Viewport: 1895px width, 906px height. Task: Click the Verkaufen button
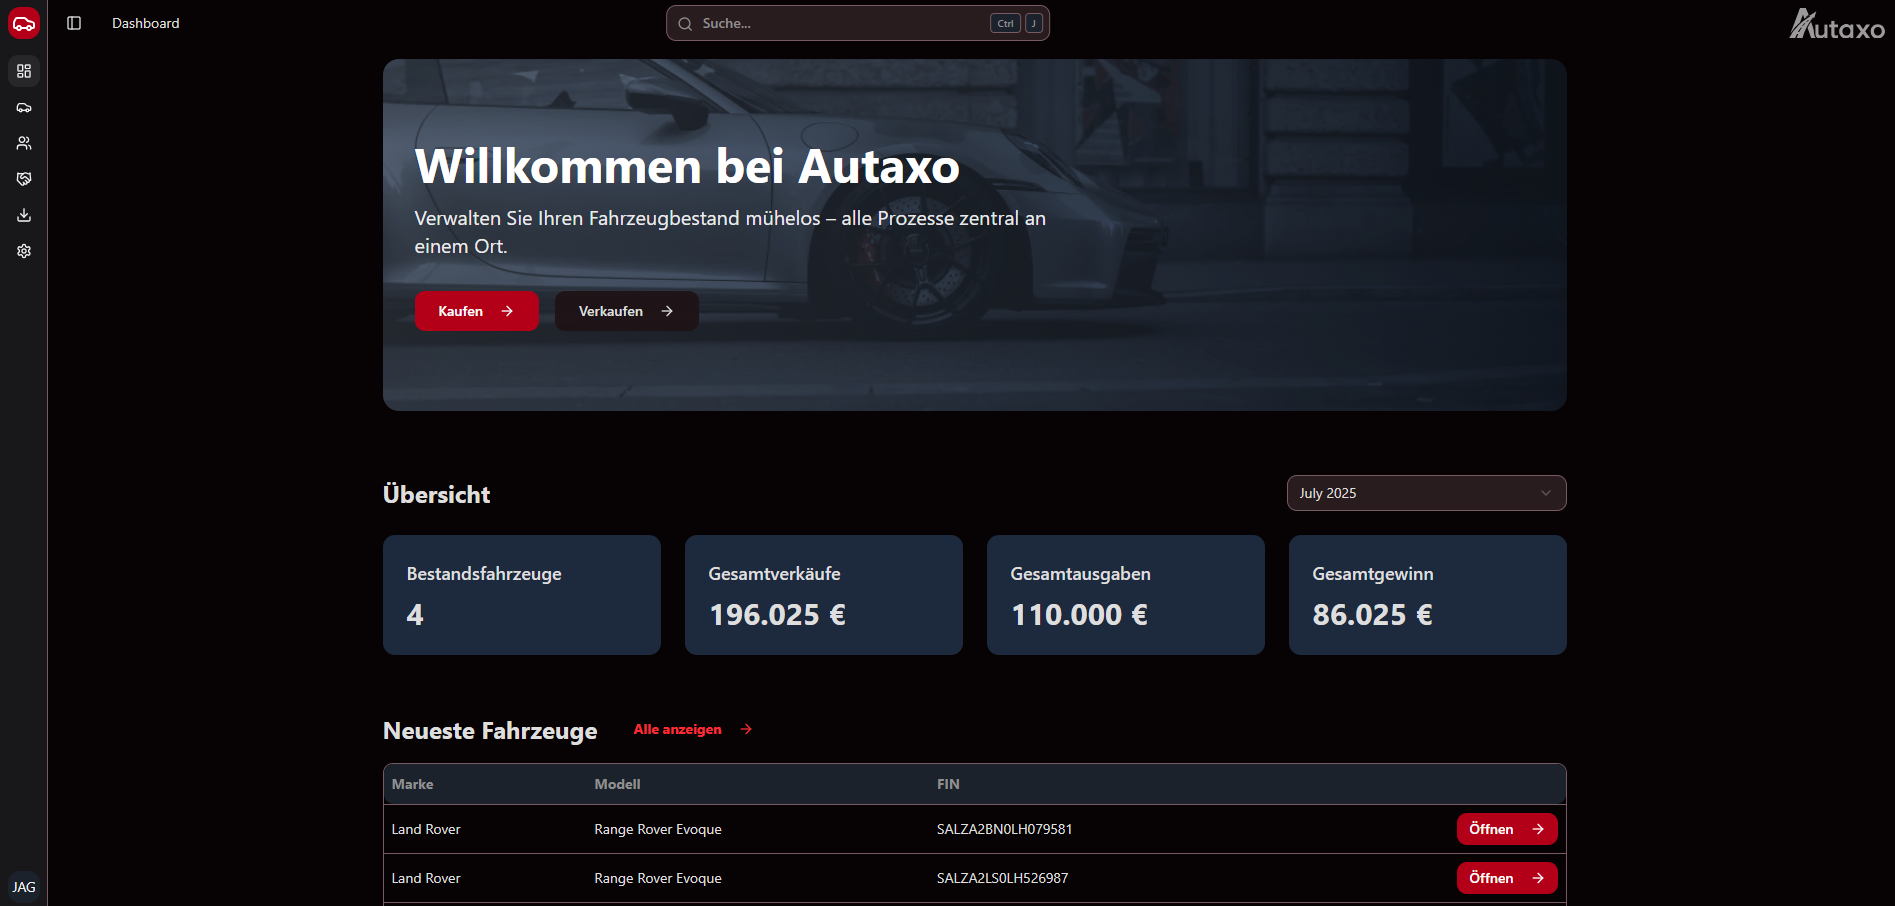[627, 311]
